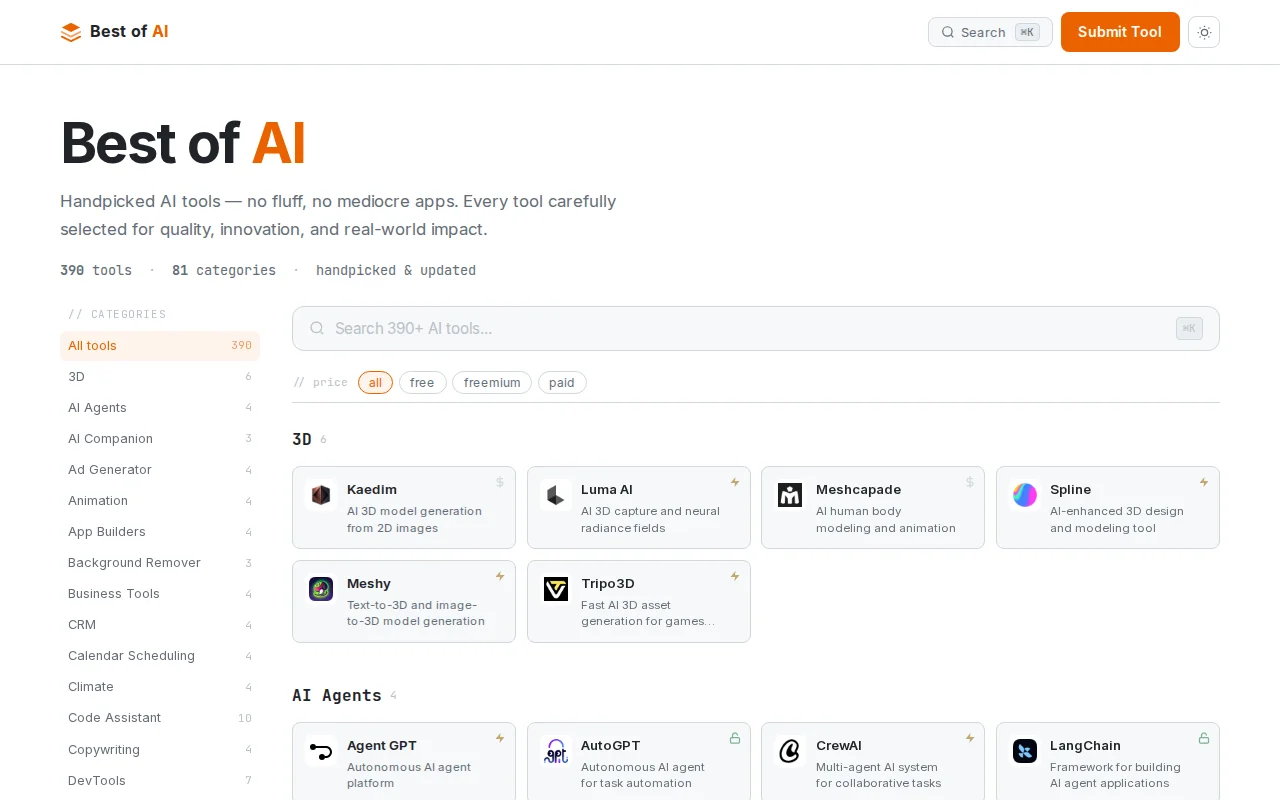Toggle the light/dark theme sun button

(x=1204, y=32)
